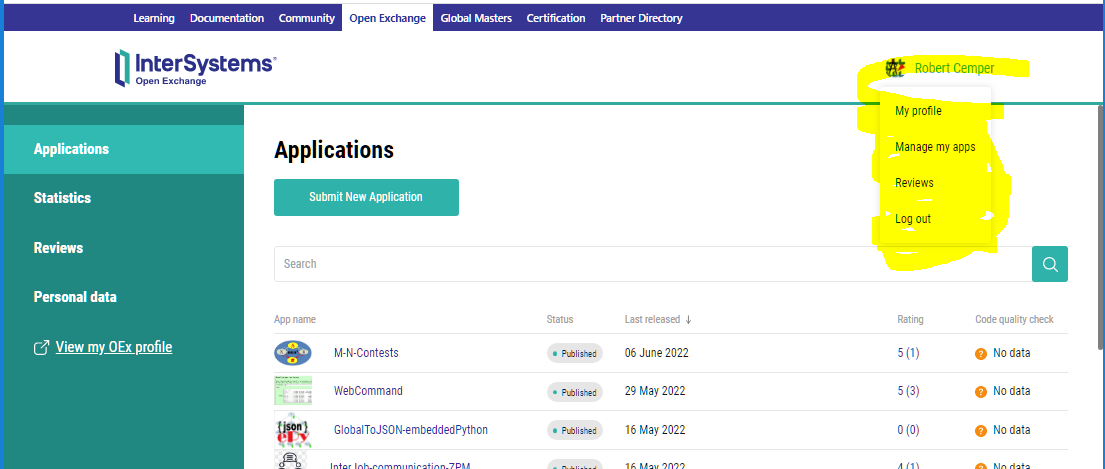Image resolution: width=1105 pixels, height=469 pixels.
Task: Go to the Documentation tab
Action: coord(227,18)
